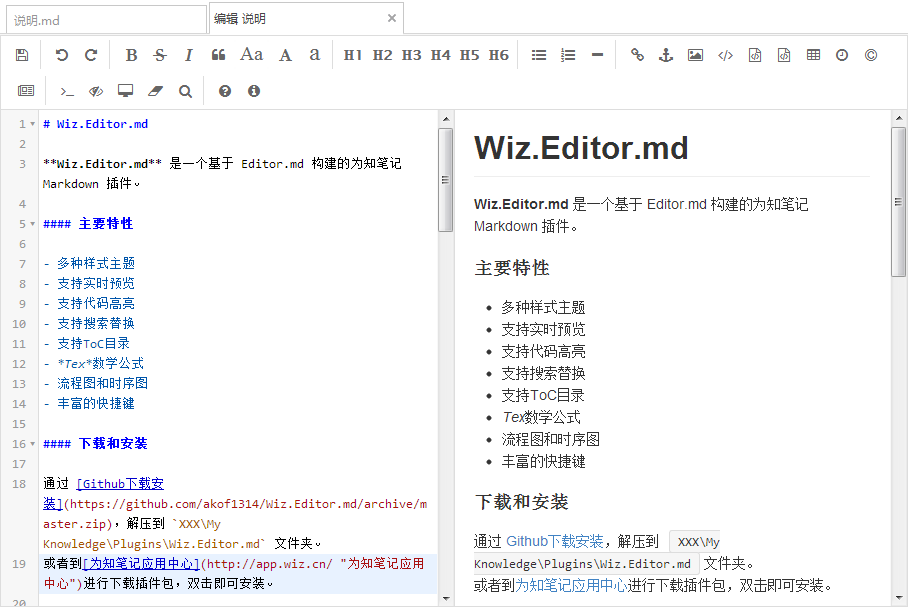This screenshot has height=607, width=908.
Task: Collapse line 1 heading fold arrow
Action: [x=32, y=124]
